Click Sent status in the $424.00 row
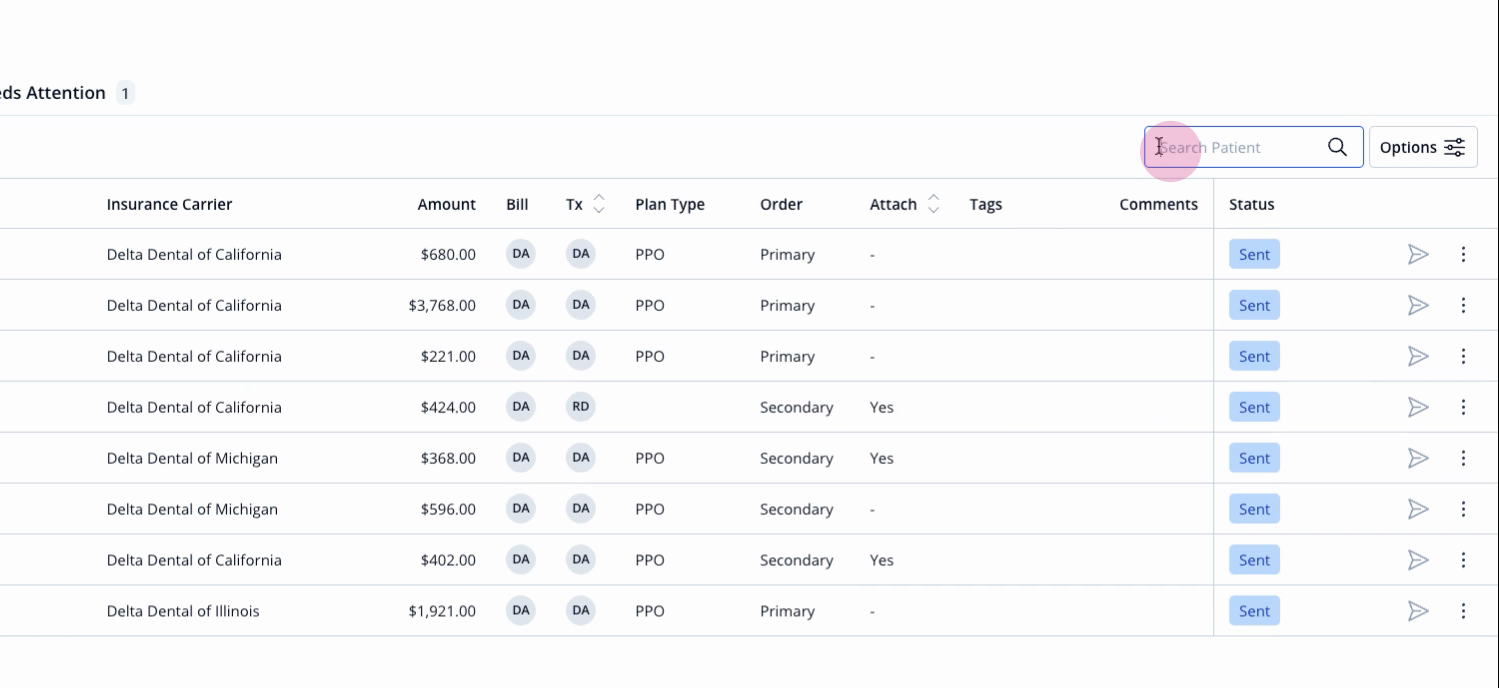 coord(1254,407)
